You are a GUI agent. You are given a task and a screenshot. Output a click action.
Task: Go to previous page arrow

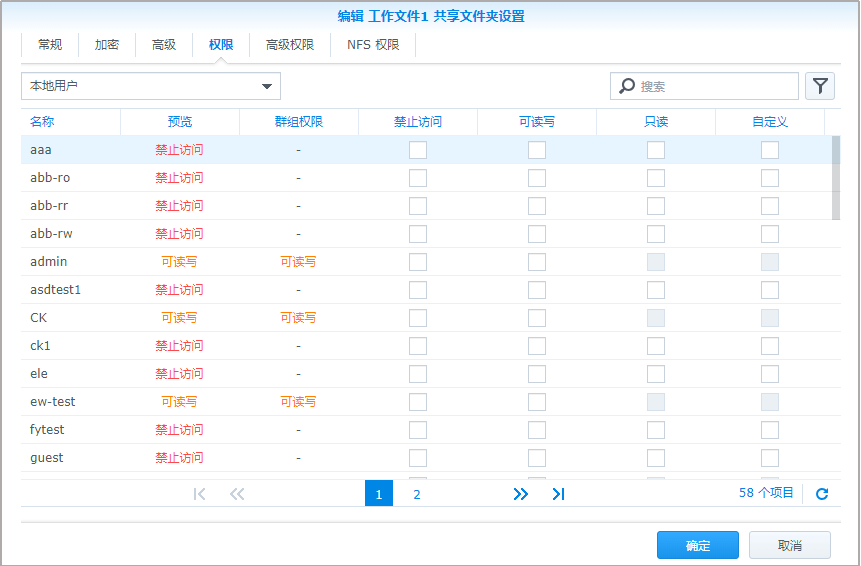[237, 494]
